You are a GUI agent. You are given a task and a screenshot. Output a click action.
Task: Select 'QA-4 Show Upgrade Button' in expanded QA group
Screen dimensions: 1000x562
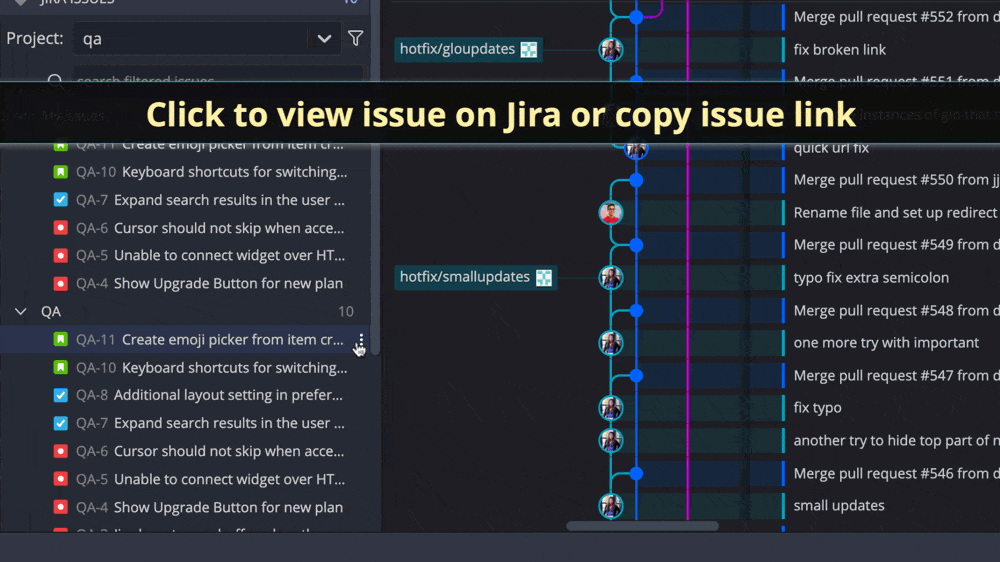tap(209, 507)
